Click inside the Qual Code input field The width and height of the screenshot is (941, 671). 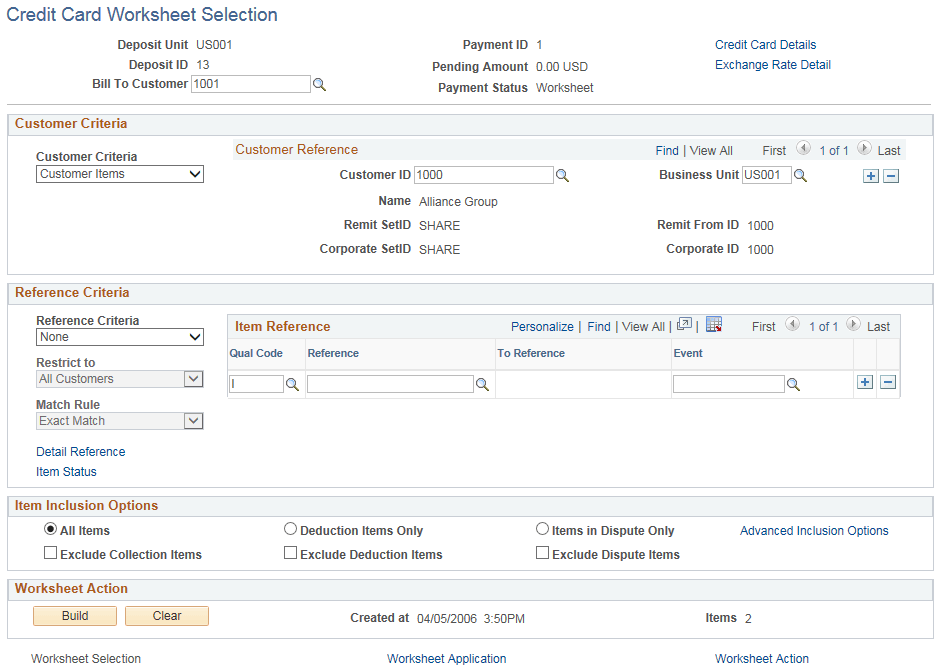[255, 383]
